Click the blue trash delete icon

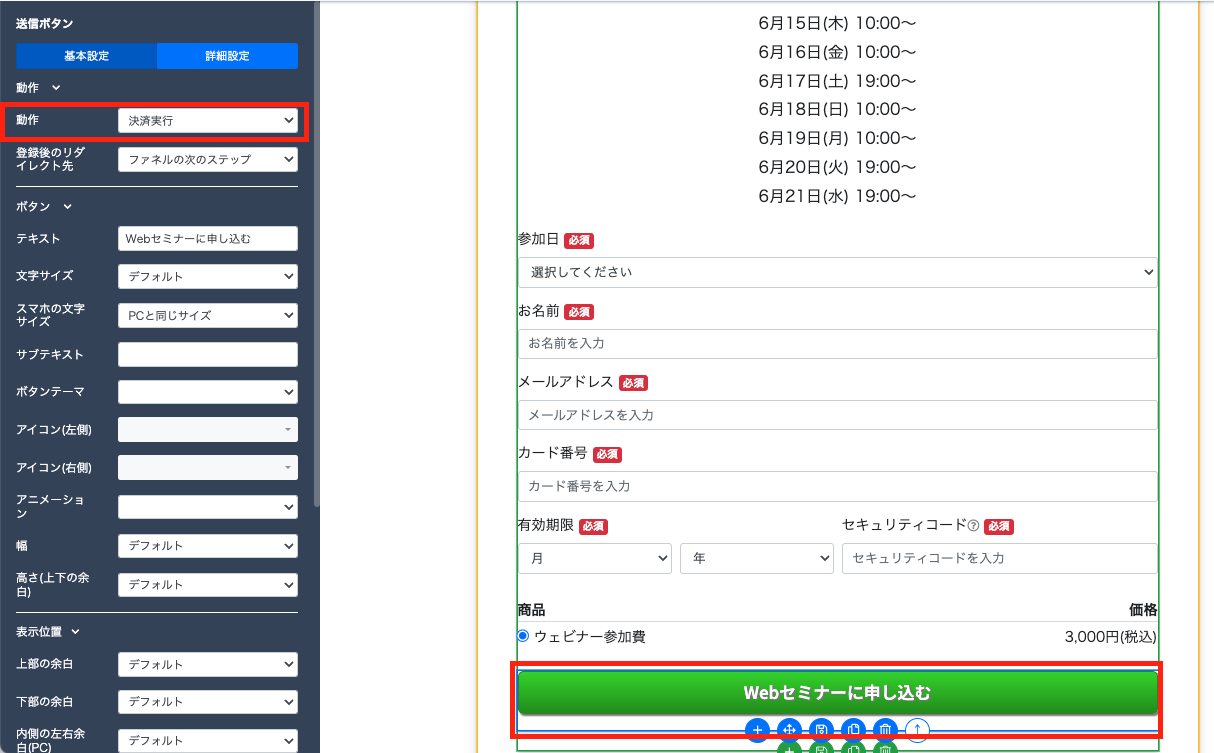[x=885, y=730]
